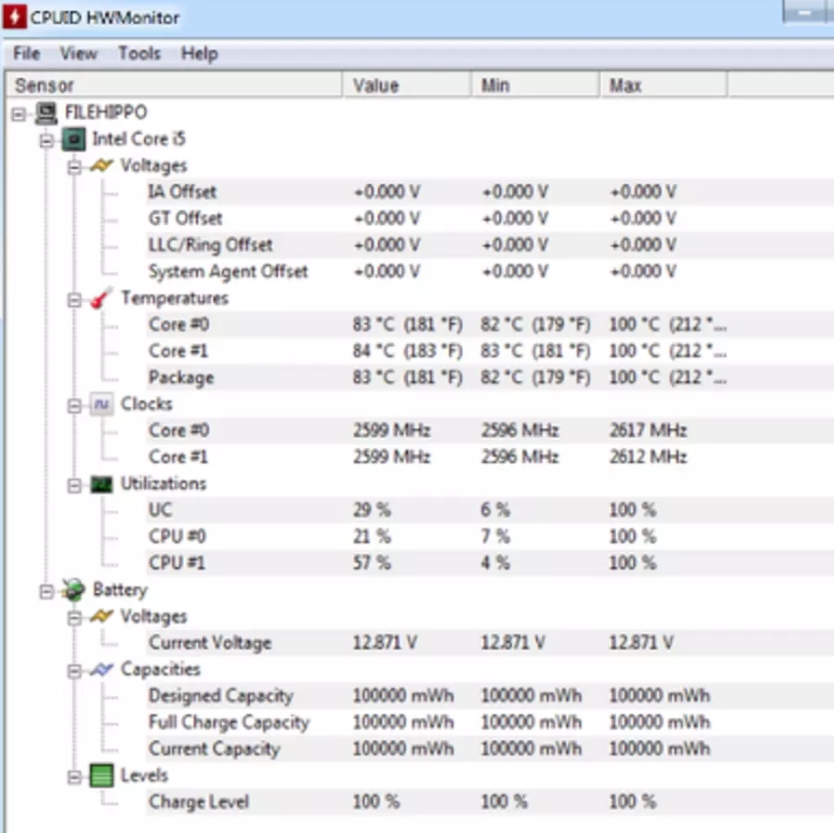Select the System Agent Offset row
The image size is (834, 833).
pos(489,272)
